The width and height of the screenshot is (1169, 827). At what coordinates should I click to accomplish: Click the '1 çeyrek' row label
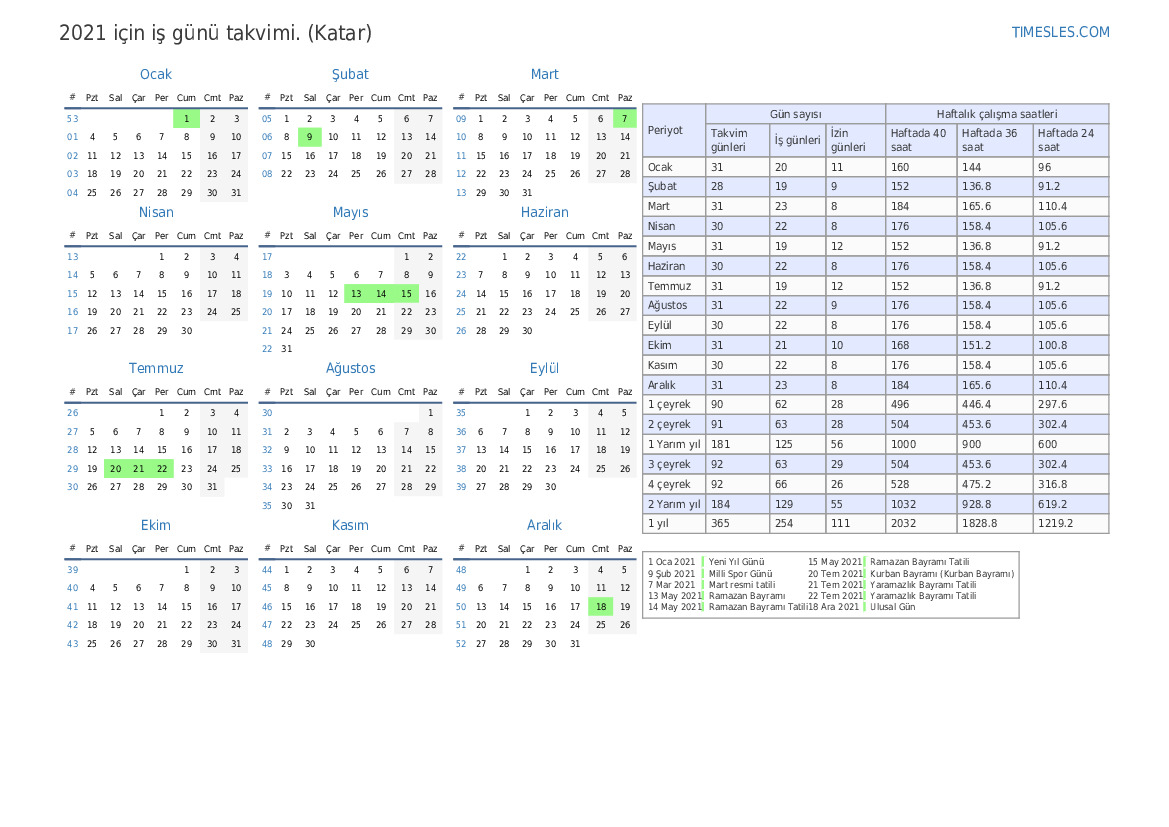[674, 404]
